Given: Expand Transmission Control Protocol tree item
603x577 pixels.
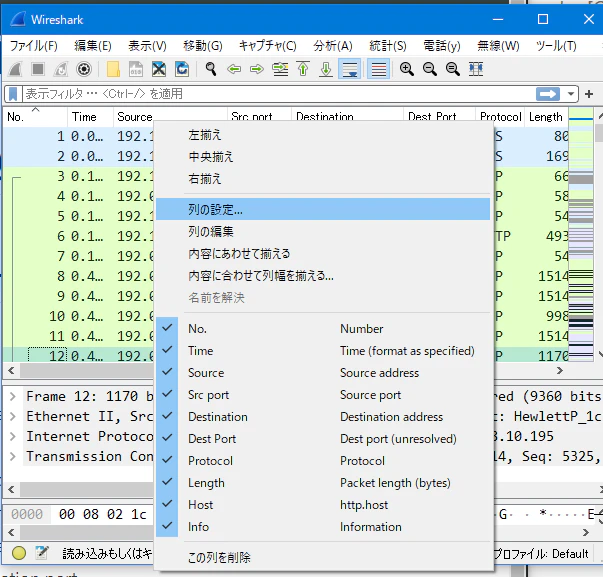Looking at the screenshot, I should (13, 456).
